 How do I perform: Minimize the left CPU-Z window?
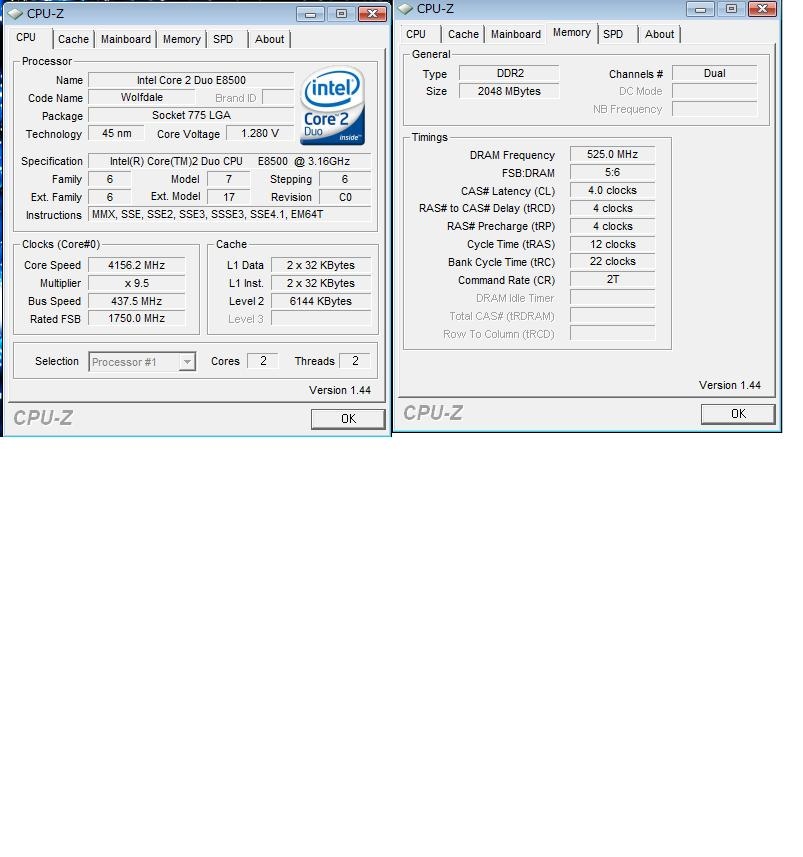click(x=310, y=14)
